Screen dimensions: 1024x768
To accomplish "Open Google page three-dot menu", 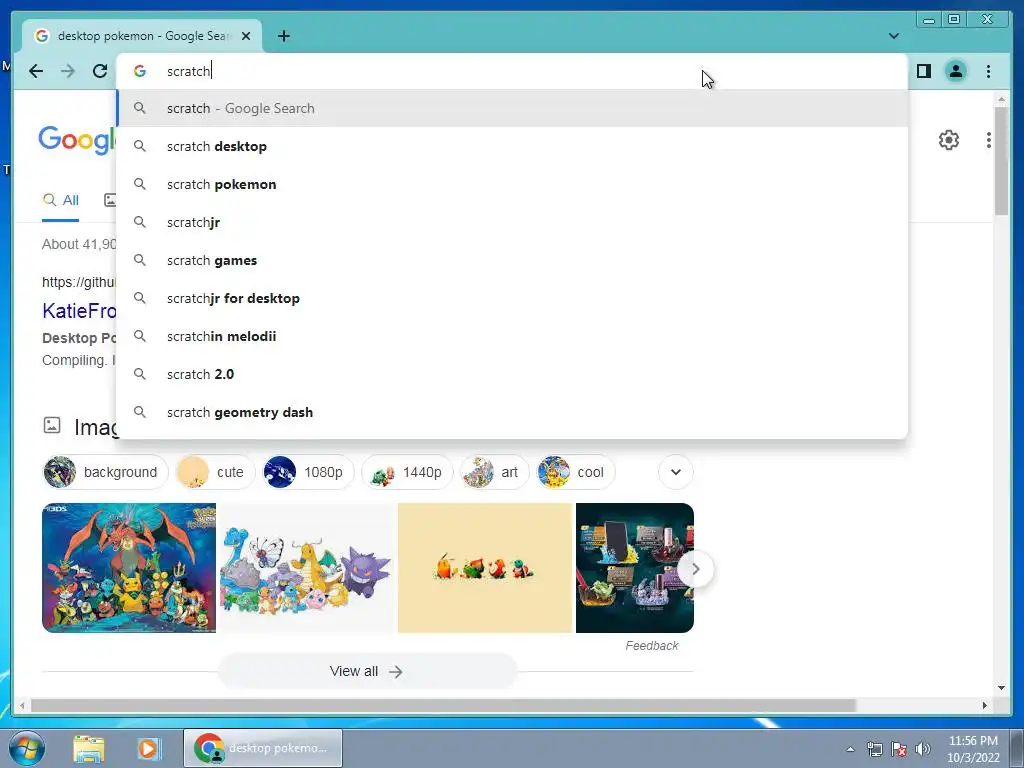I will pos(989,140).
